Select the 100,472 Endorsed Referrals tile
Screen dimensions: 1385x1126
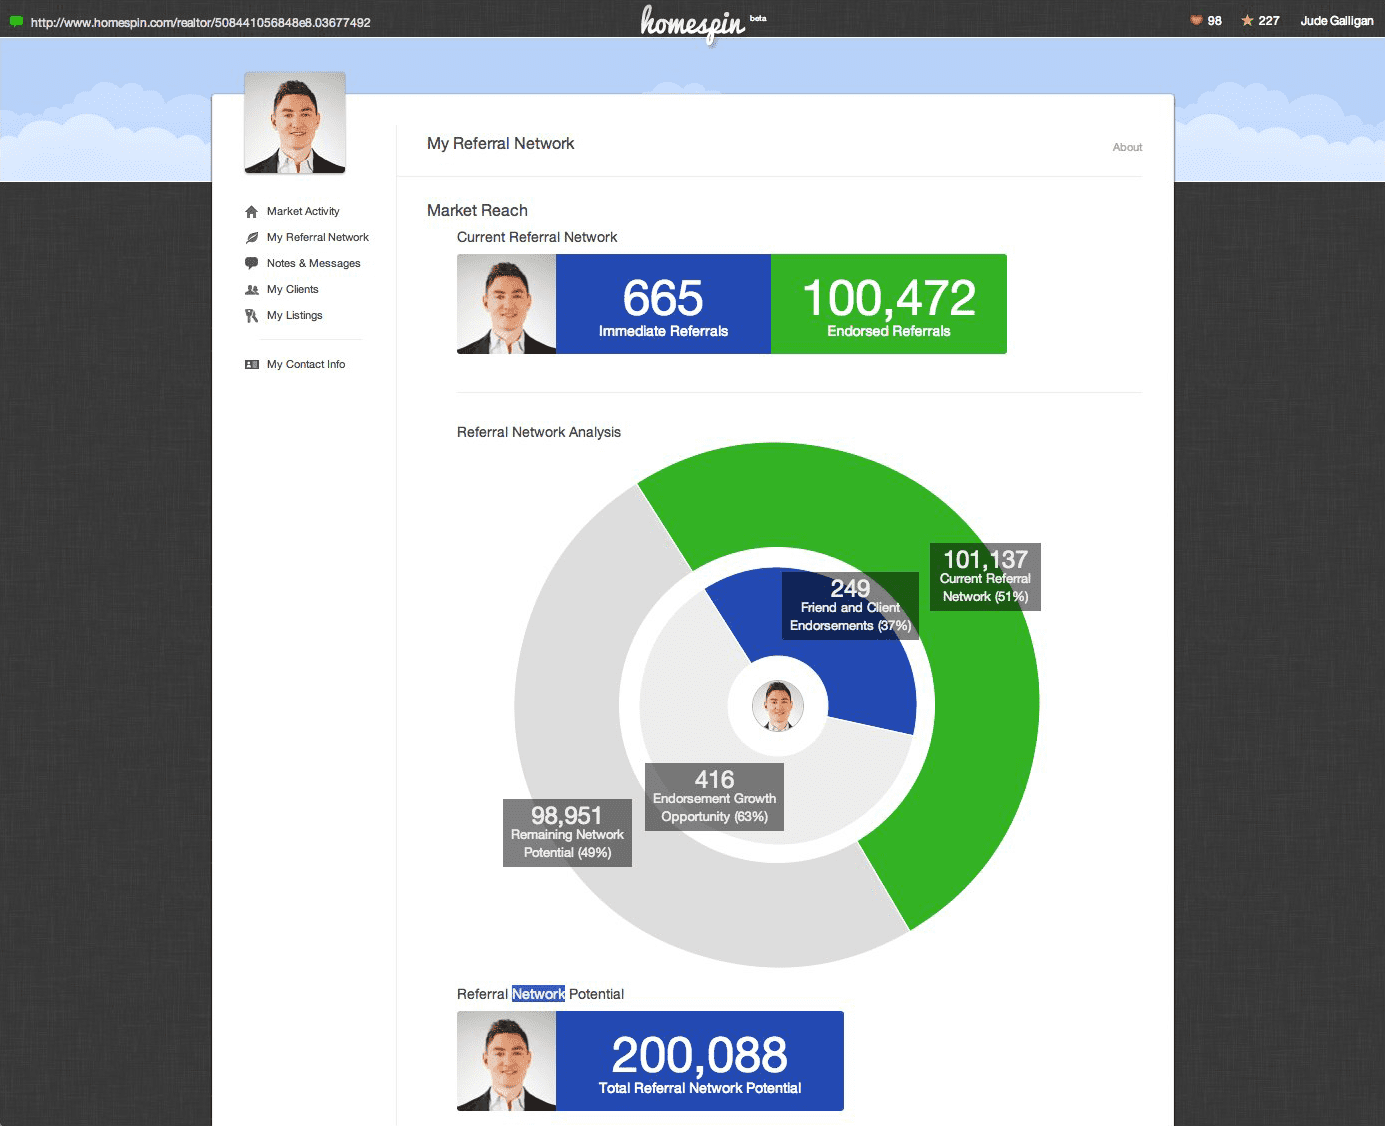[888, 304]
